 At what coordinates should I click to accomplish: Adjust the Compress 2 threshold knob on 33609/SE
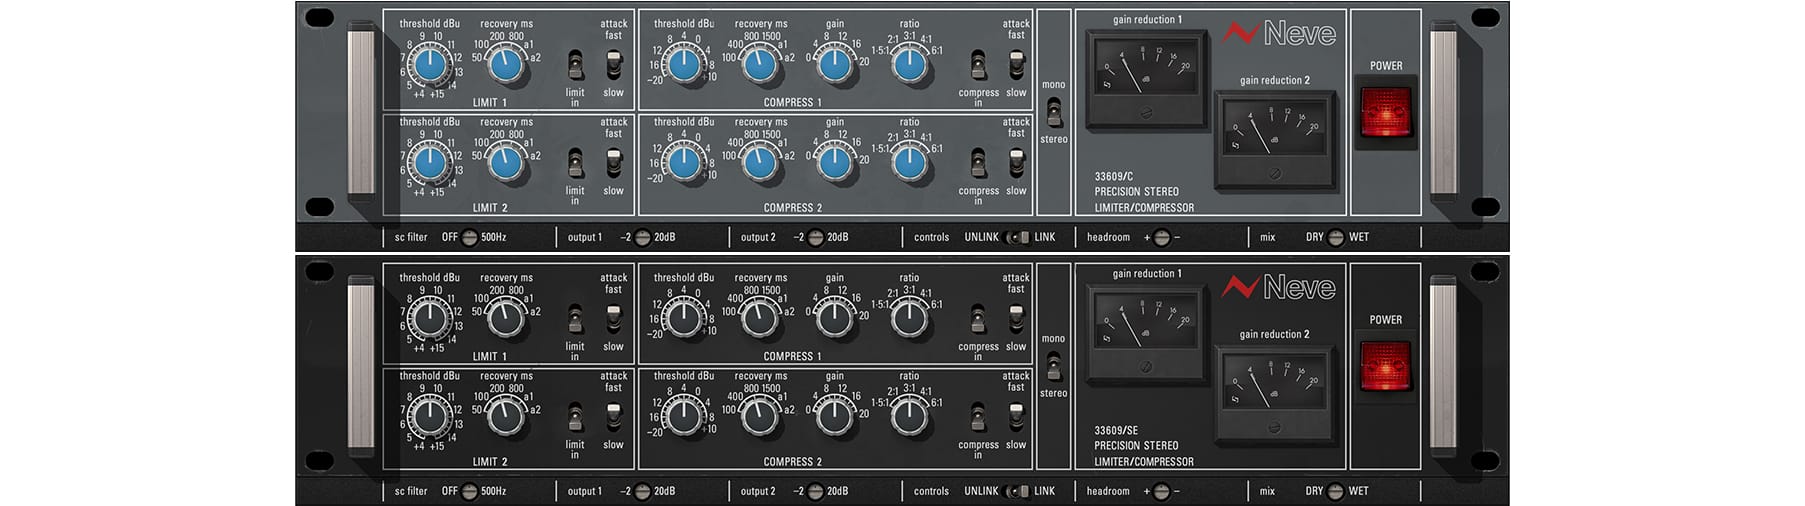pyautogui.click(x=684, y=417)
